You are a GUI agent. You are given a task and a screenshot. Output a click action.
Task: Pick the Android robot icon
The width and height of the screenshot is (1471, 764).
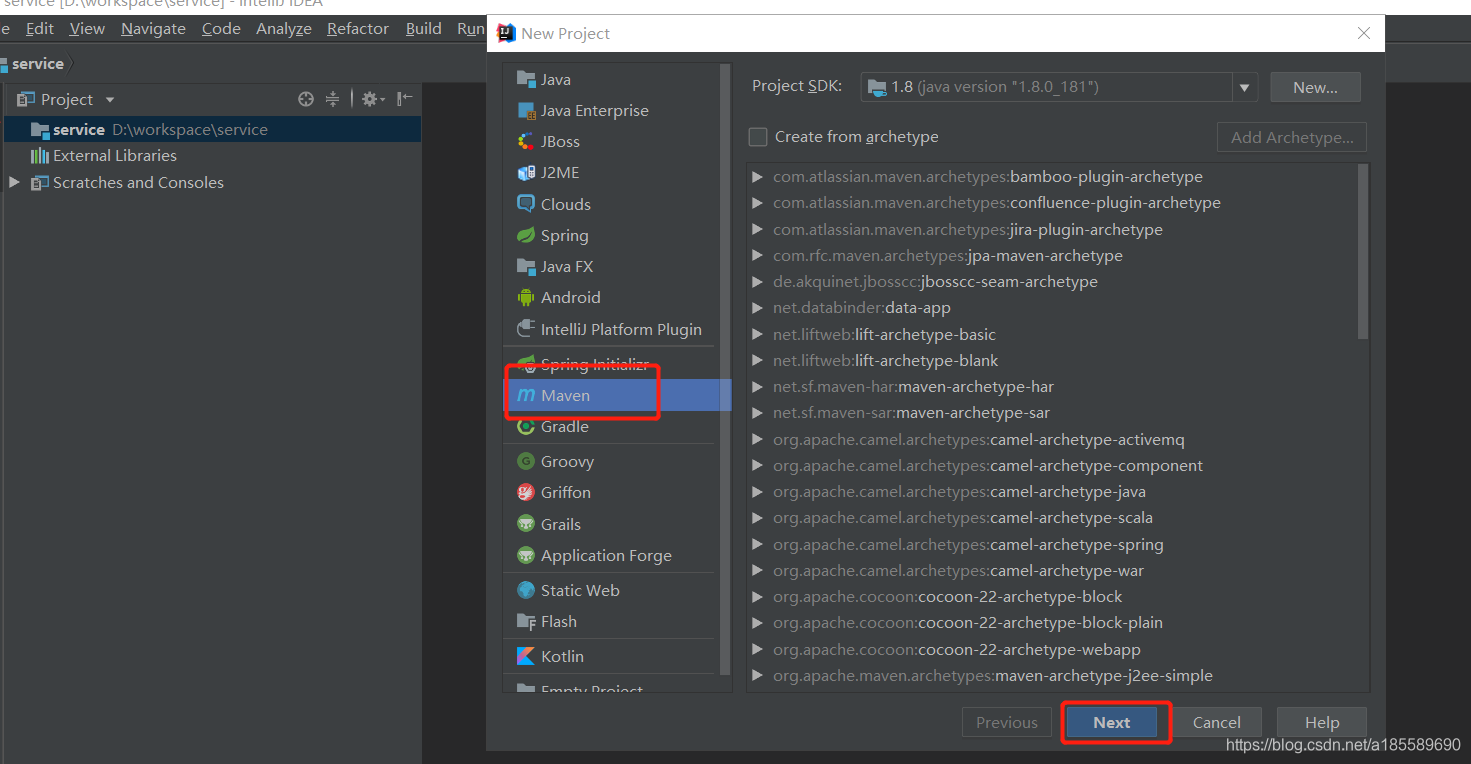(x=526, y=297)
